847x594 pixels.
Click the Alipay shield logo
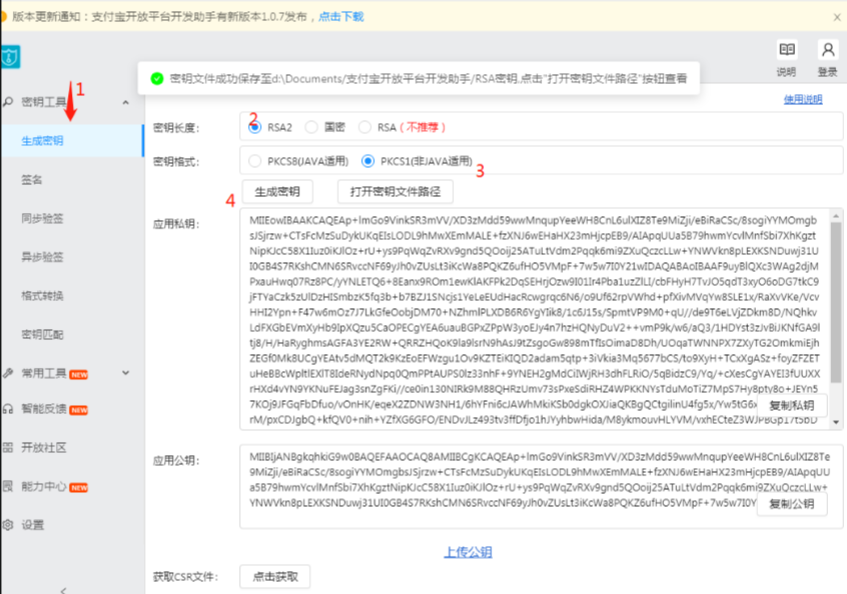click(10, 57)
